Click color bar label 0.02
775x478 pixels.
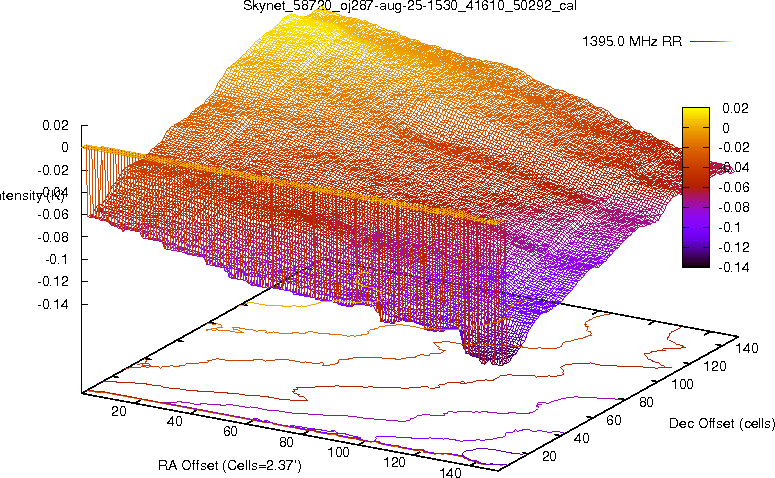coord(735,108)
